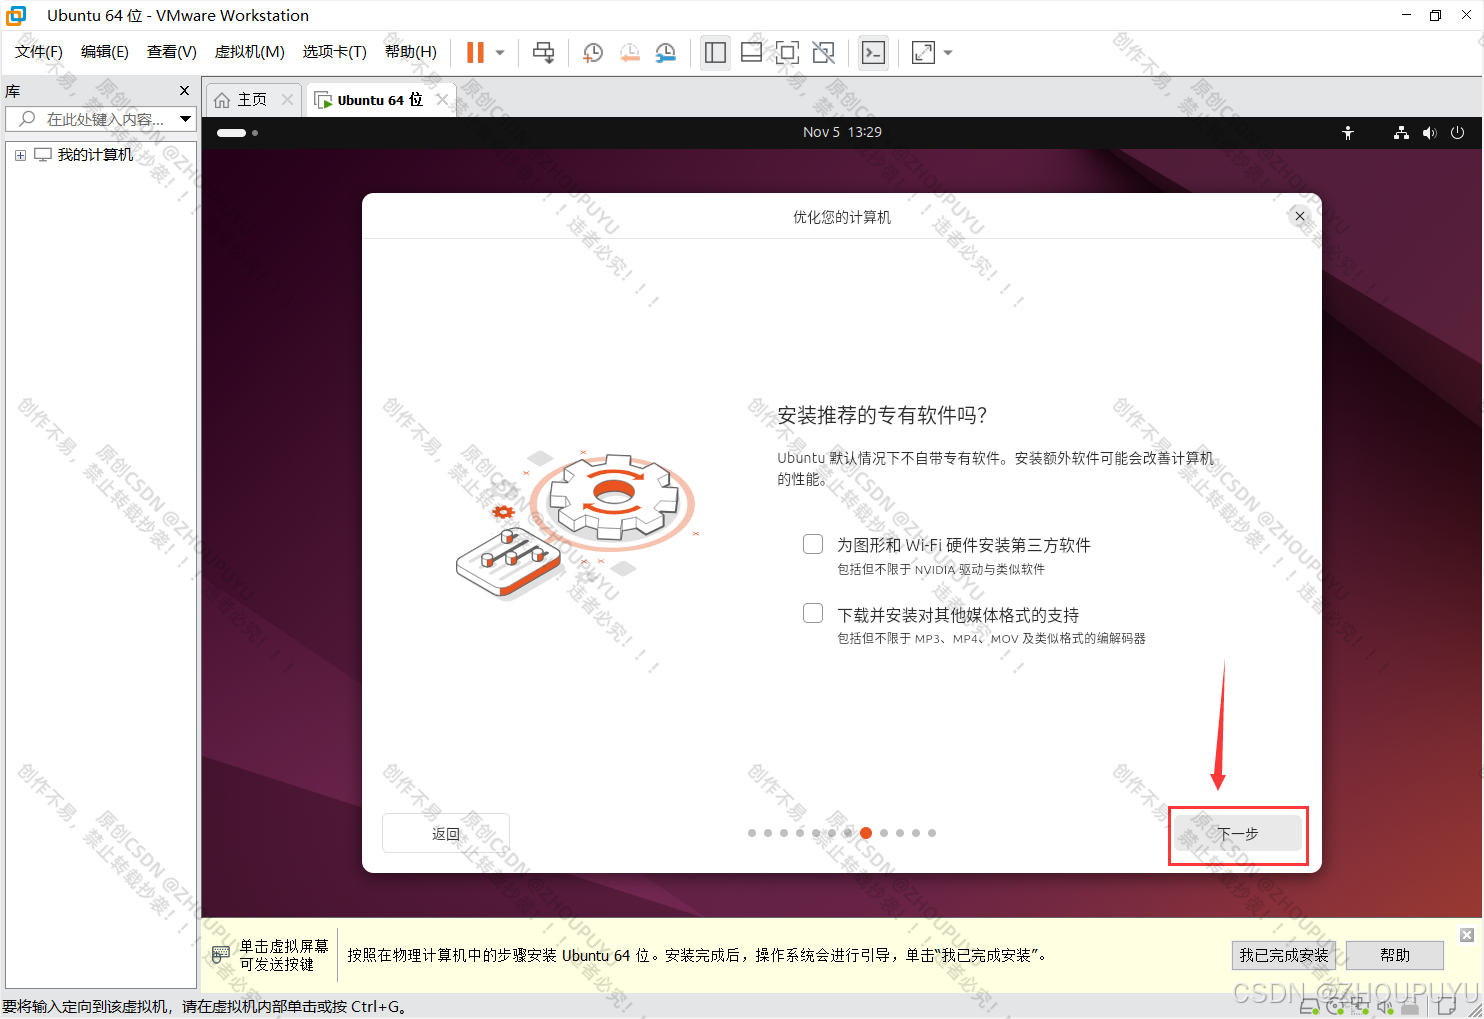Click the 返回 button

coord(446,833)
